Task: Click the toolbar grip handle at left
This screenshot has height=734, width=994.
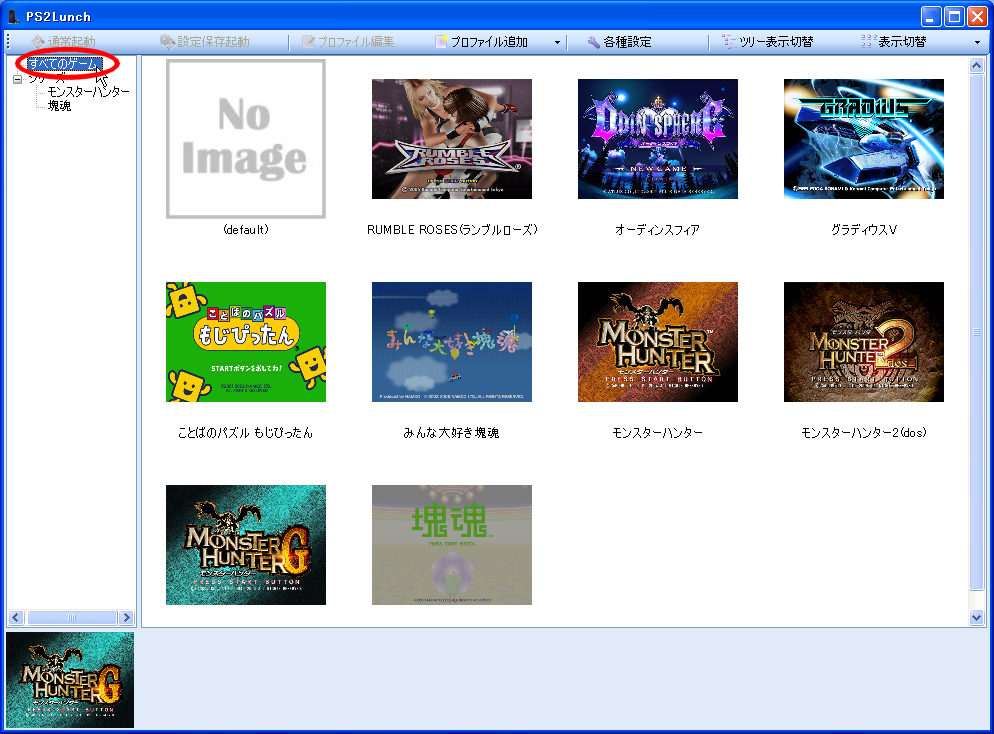Action: 8,42
